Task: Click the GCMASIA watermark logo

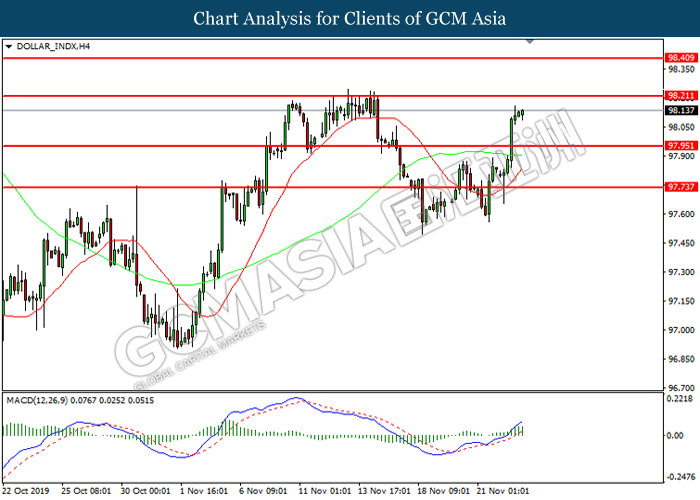Action: [x=348, y=250]
